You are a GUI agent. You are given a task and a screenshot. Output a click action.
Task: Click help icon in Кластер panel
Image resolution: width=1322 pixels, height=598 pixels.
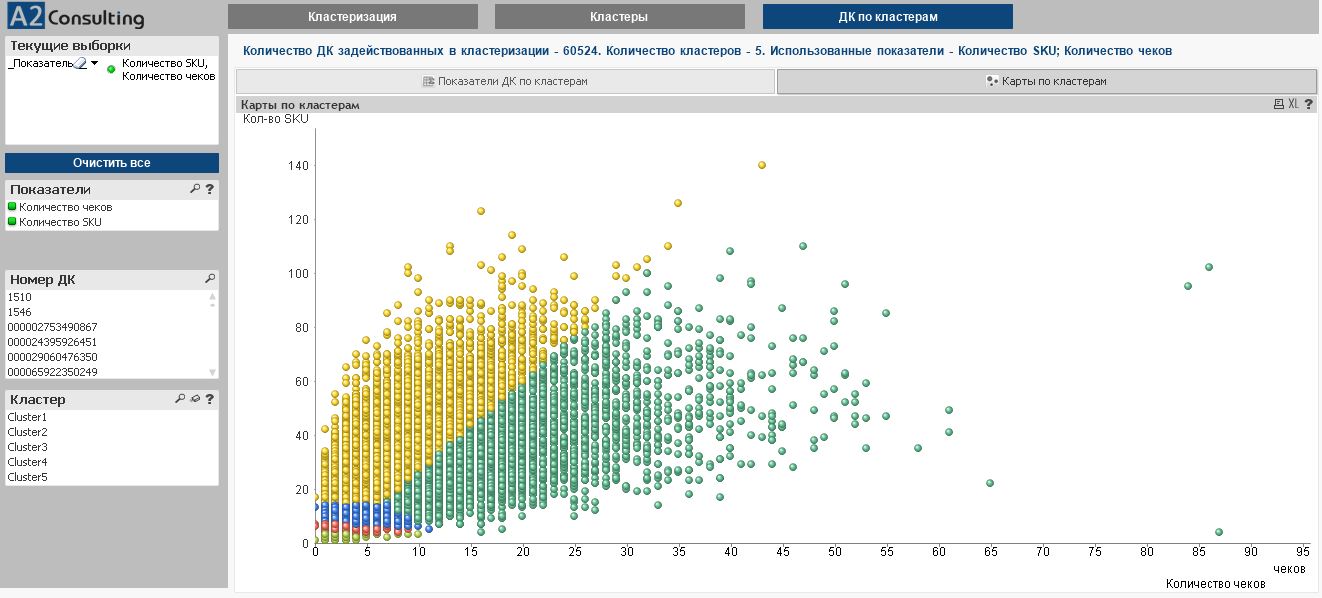pyautogui.click(x=210, y=399)
